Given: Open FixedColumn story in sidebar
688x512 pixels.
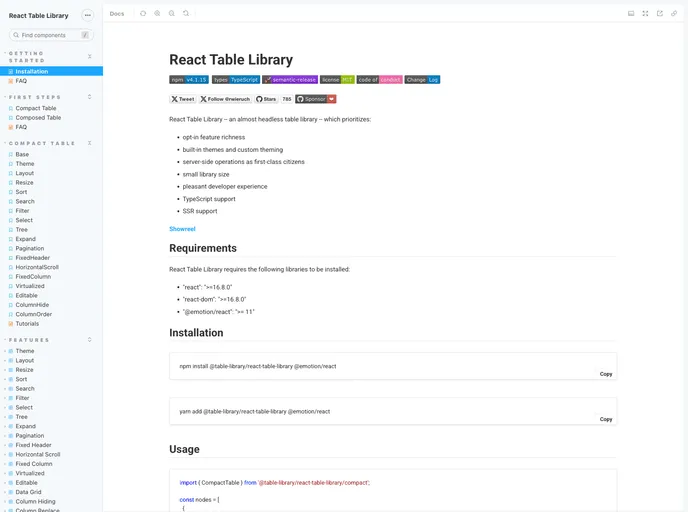Looking at the screenshot, I should point(33,276).
